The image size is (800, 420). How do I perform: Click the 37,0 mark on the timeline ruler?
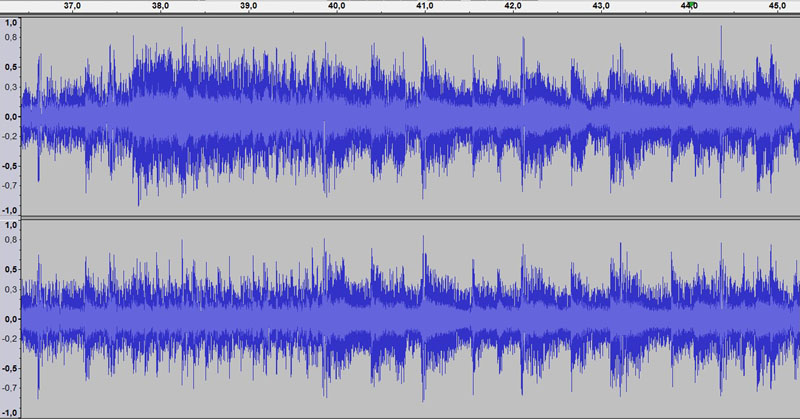(72, 6)
